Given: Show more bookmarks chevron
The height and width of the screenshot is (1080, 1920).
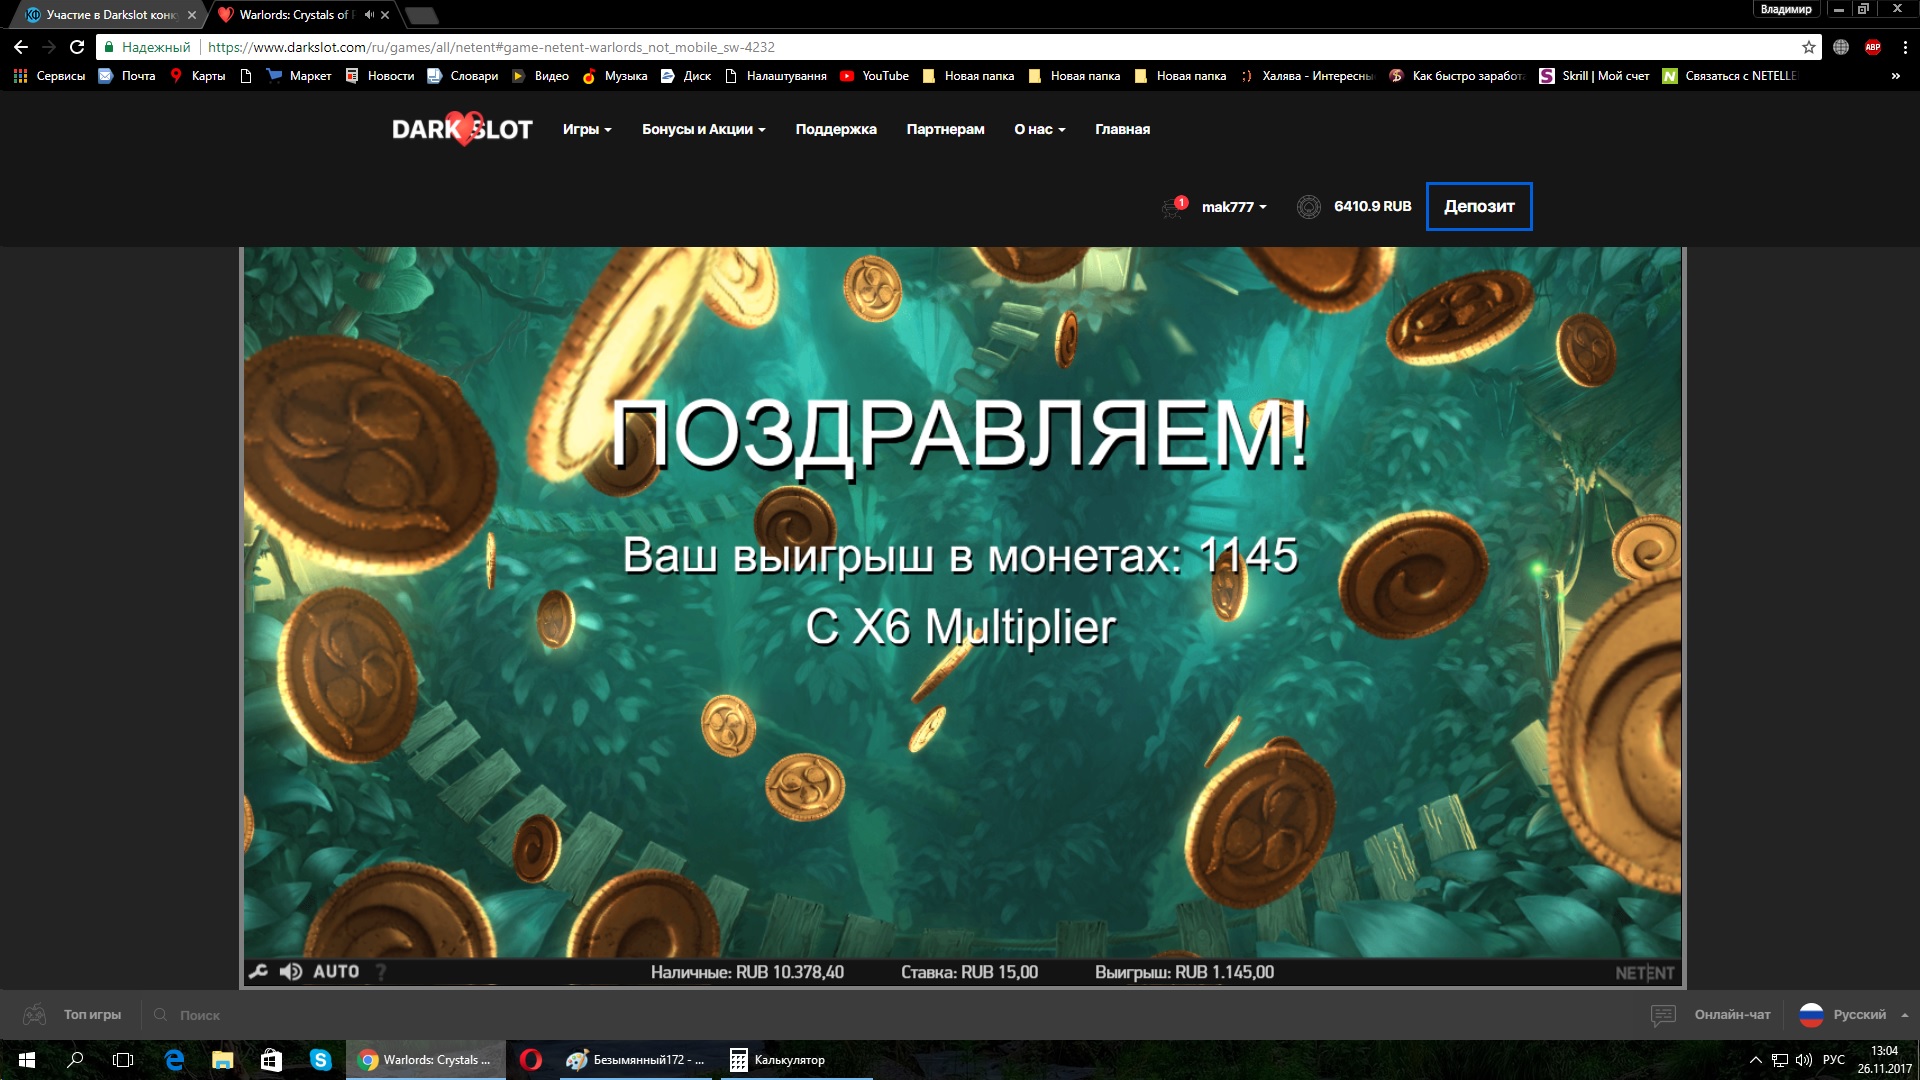Looking at the screenshot, I should click(1895, 76).
